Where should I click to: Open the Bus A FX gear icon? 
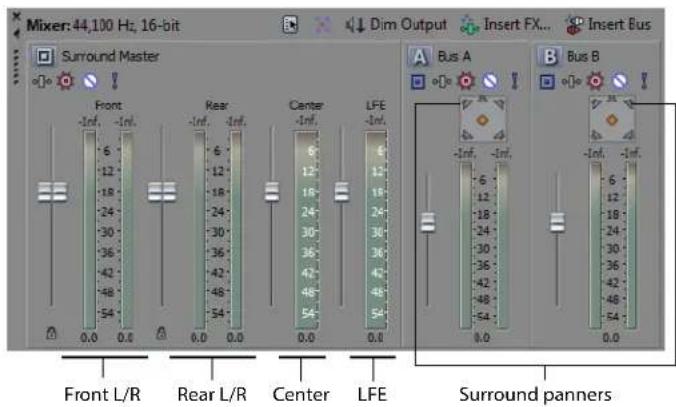pyautogui.click(x=466, y=81)
